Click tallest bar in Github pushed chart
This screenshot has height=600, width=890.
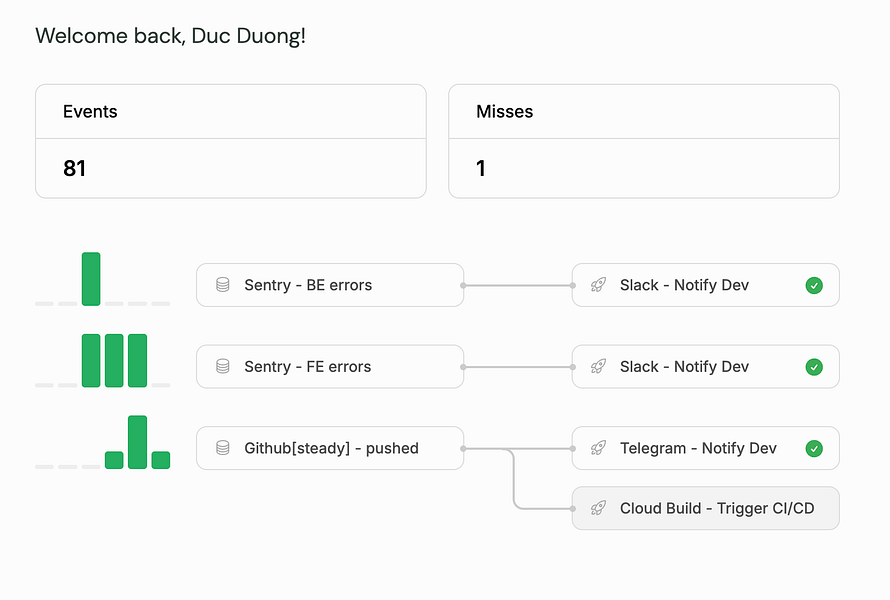137,442
